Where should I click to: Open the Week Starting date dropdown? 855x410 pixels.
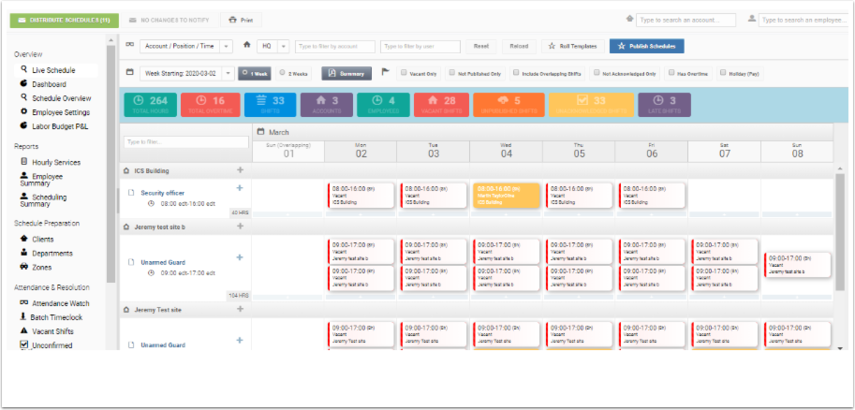tap(186, 73)
